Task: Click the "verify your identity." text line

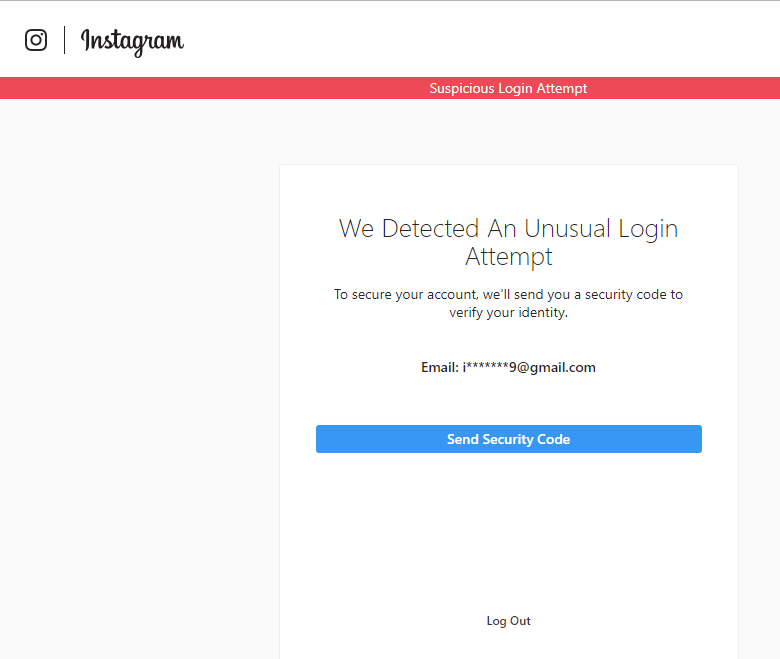Action: (508, 312)
